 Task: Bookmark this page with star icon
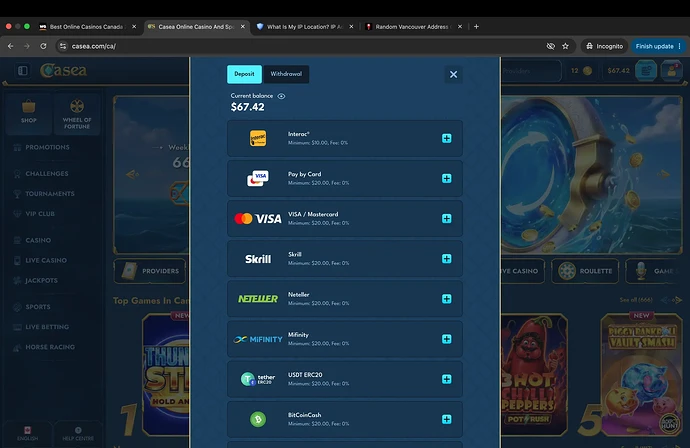click(565, 46)
